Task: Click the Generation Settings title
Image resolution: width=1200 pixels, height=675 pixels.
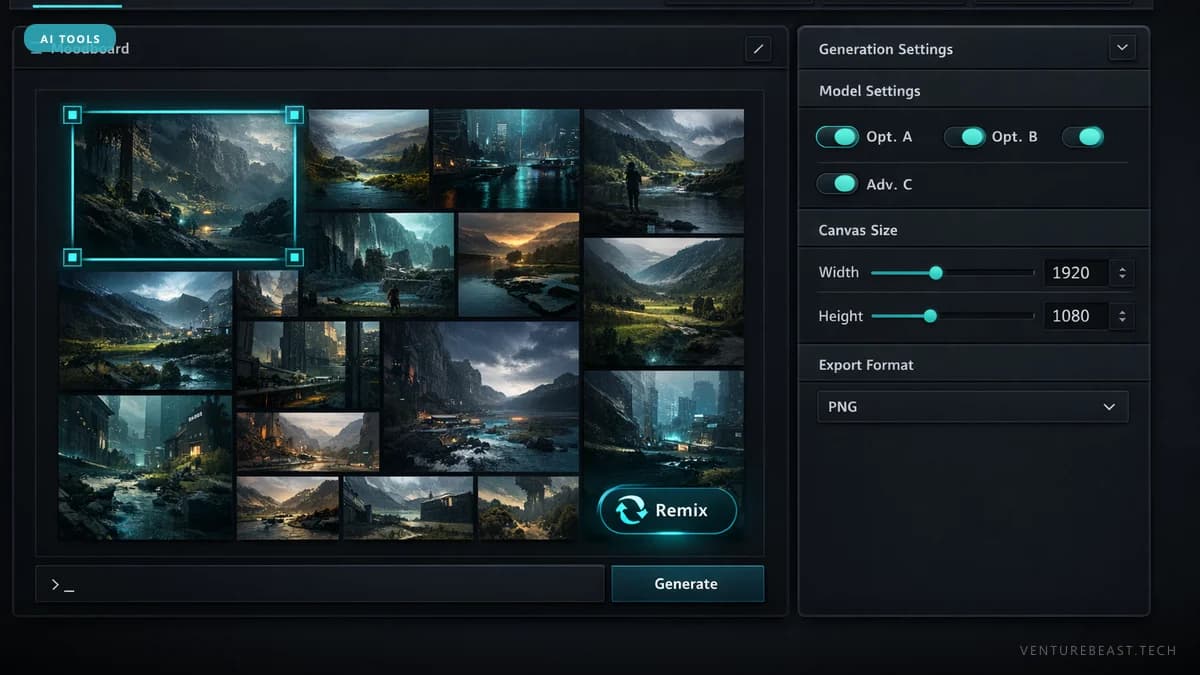Action: pos(886,48)
